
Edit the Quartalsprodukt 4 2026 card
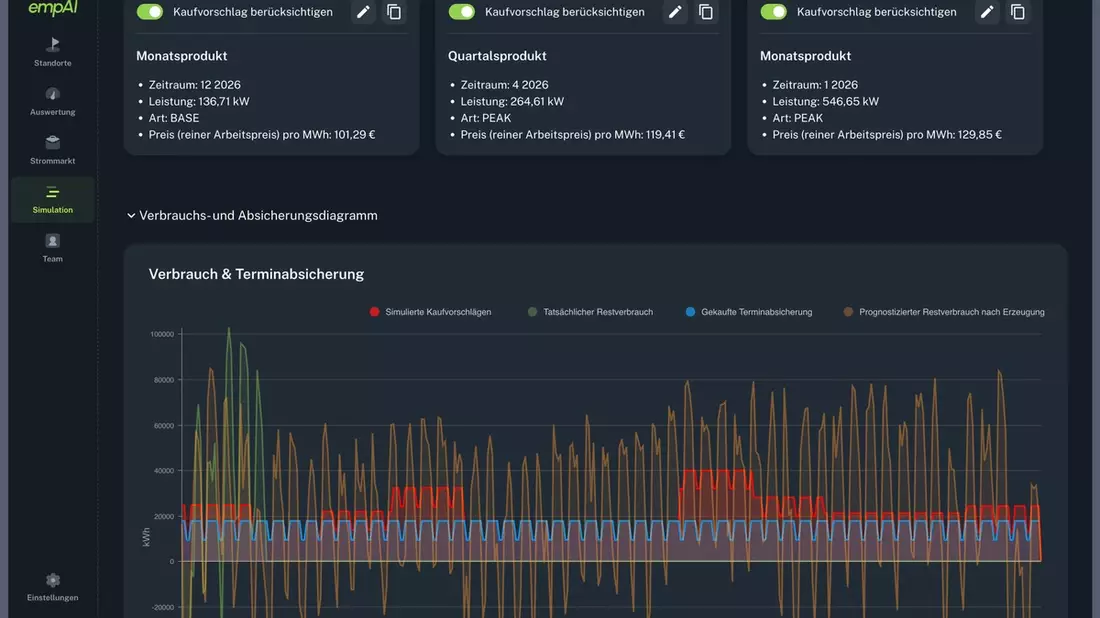(x=675, y=12)
